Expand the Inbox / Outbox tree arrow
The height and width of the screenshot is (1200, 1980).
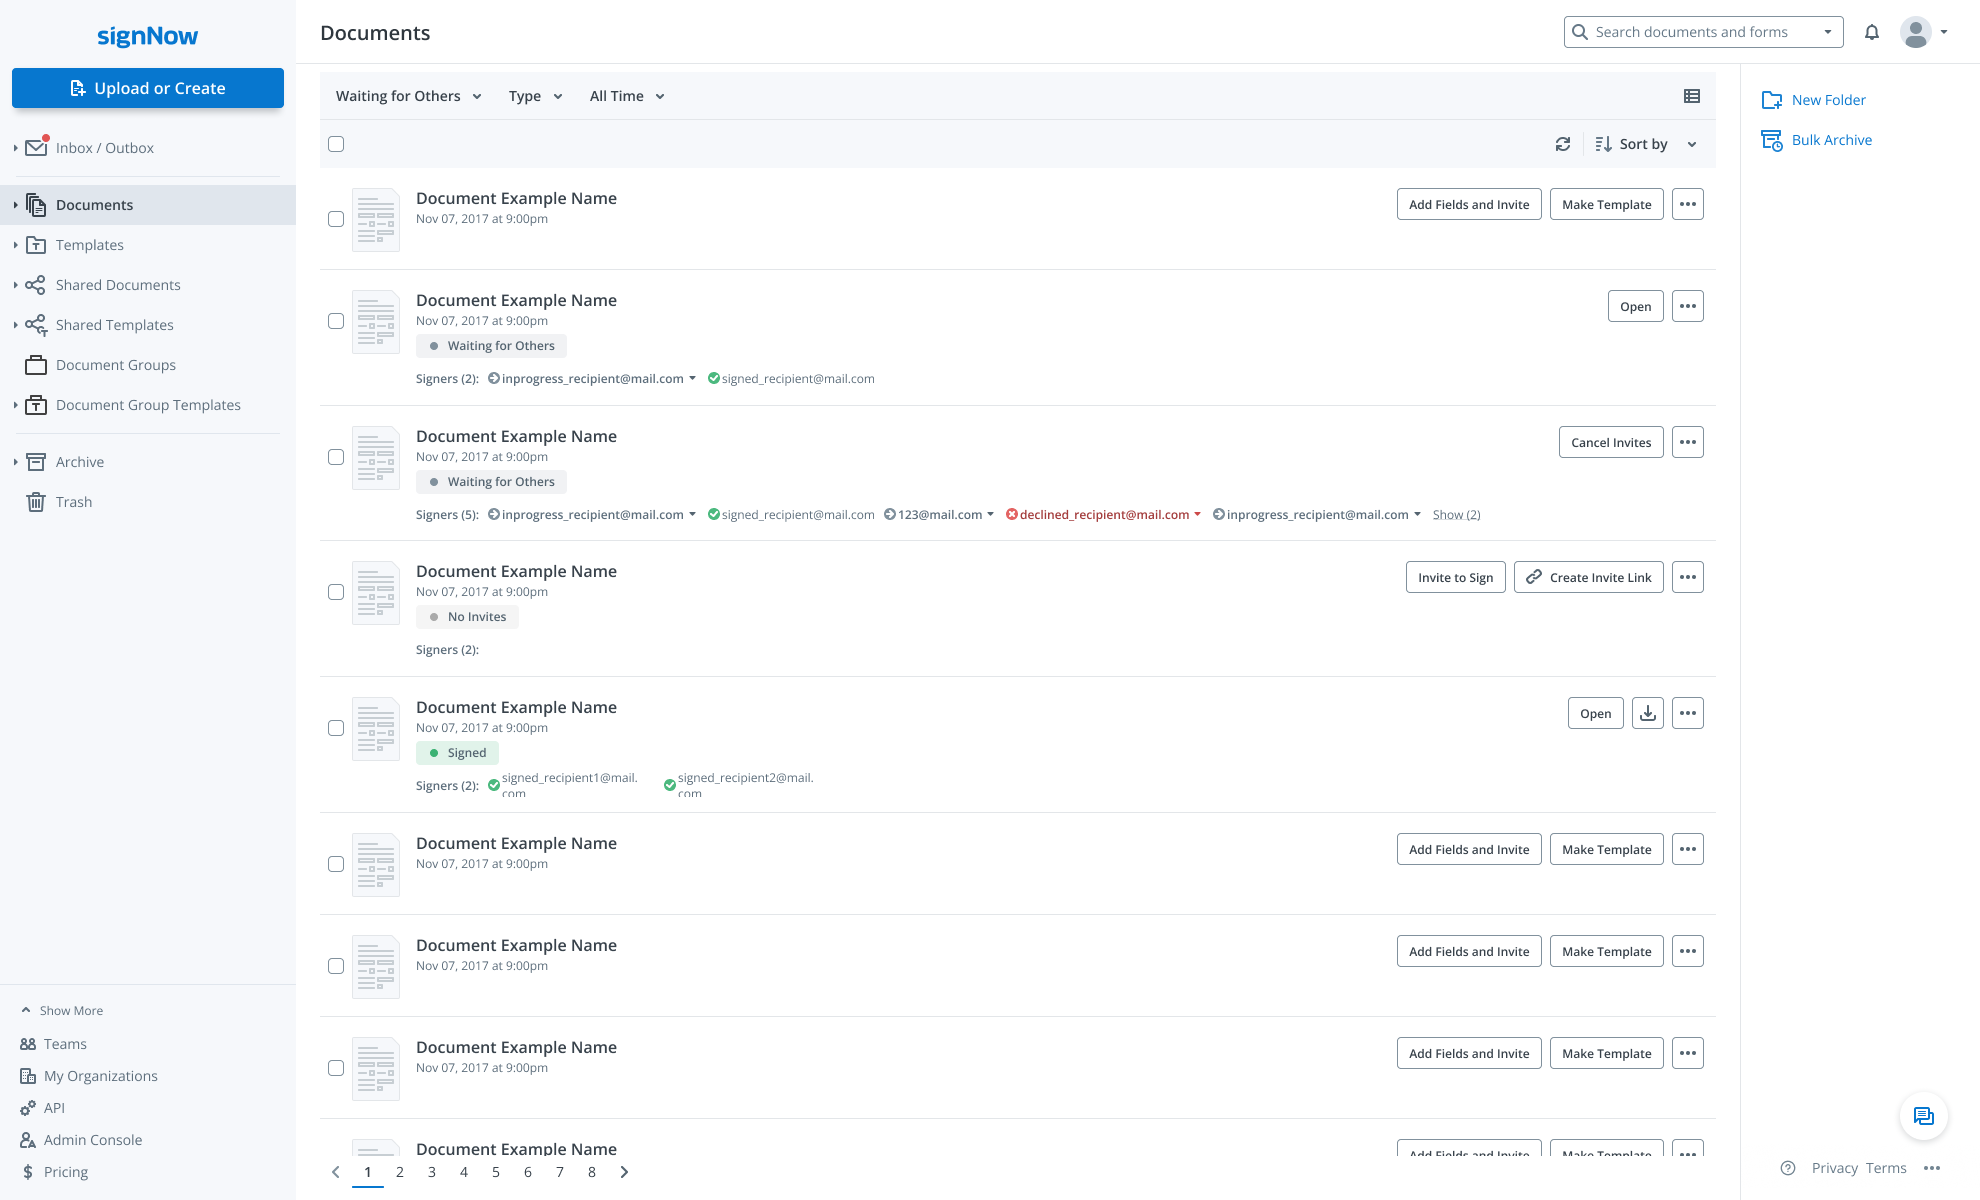click(15, 148)
